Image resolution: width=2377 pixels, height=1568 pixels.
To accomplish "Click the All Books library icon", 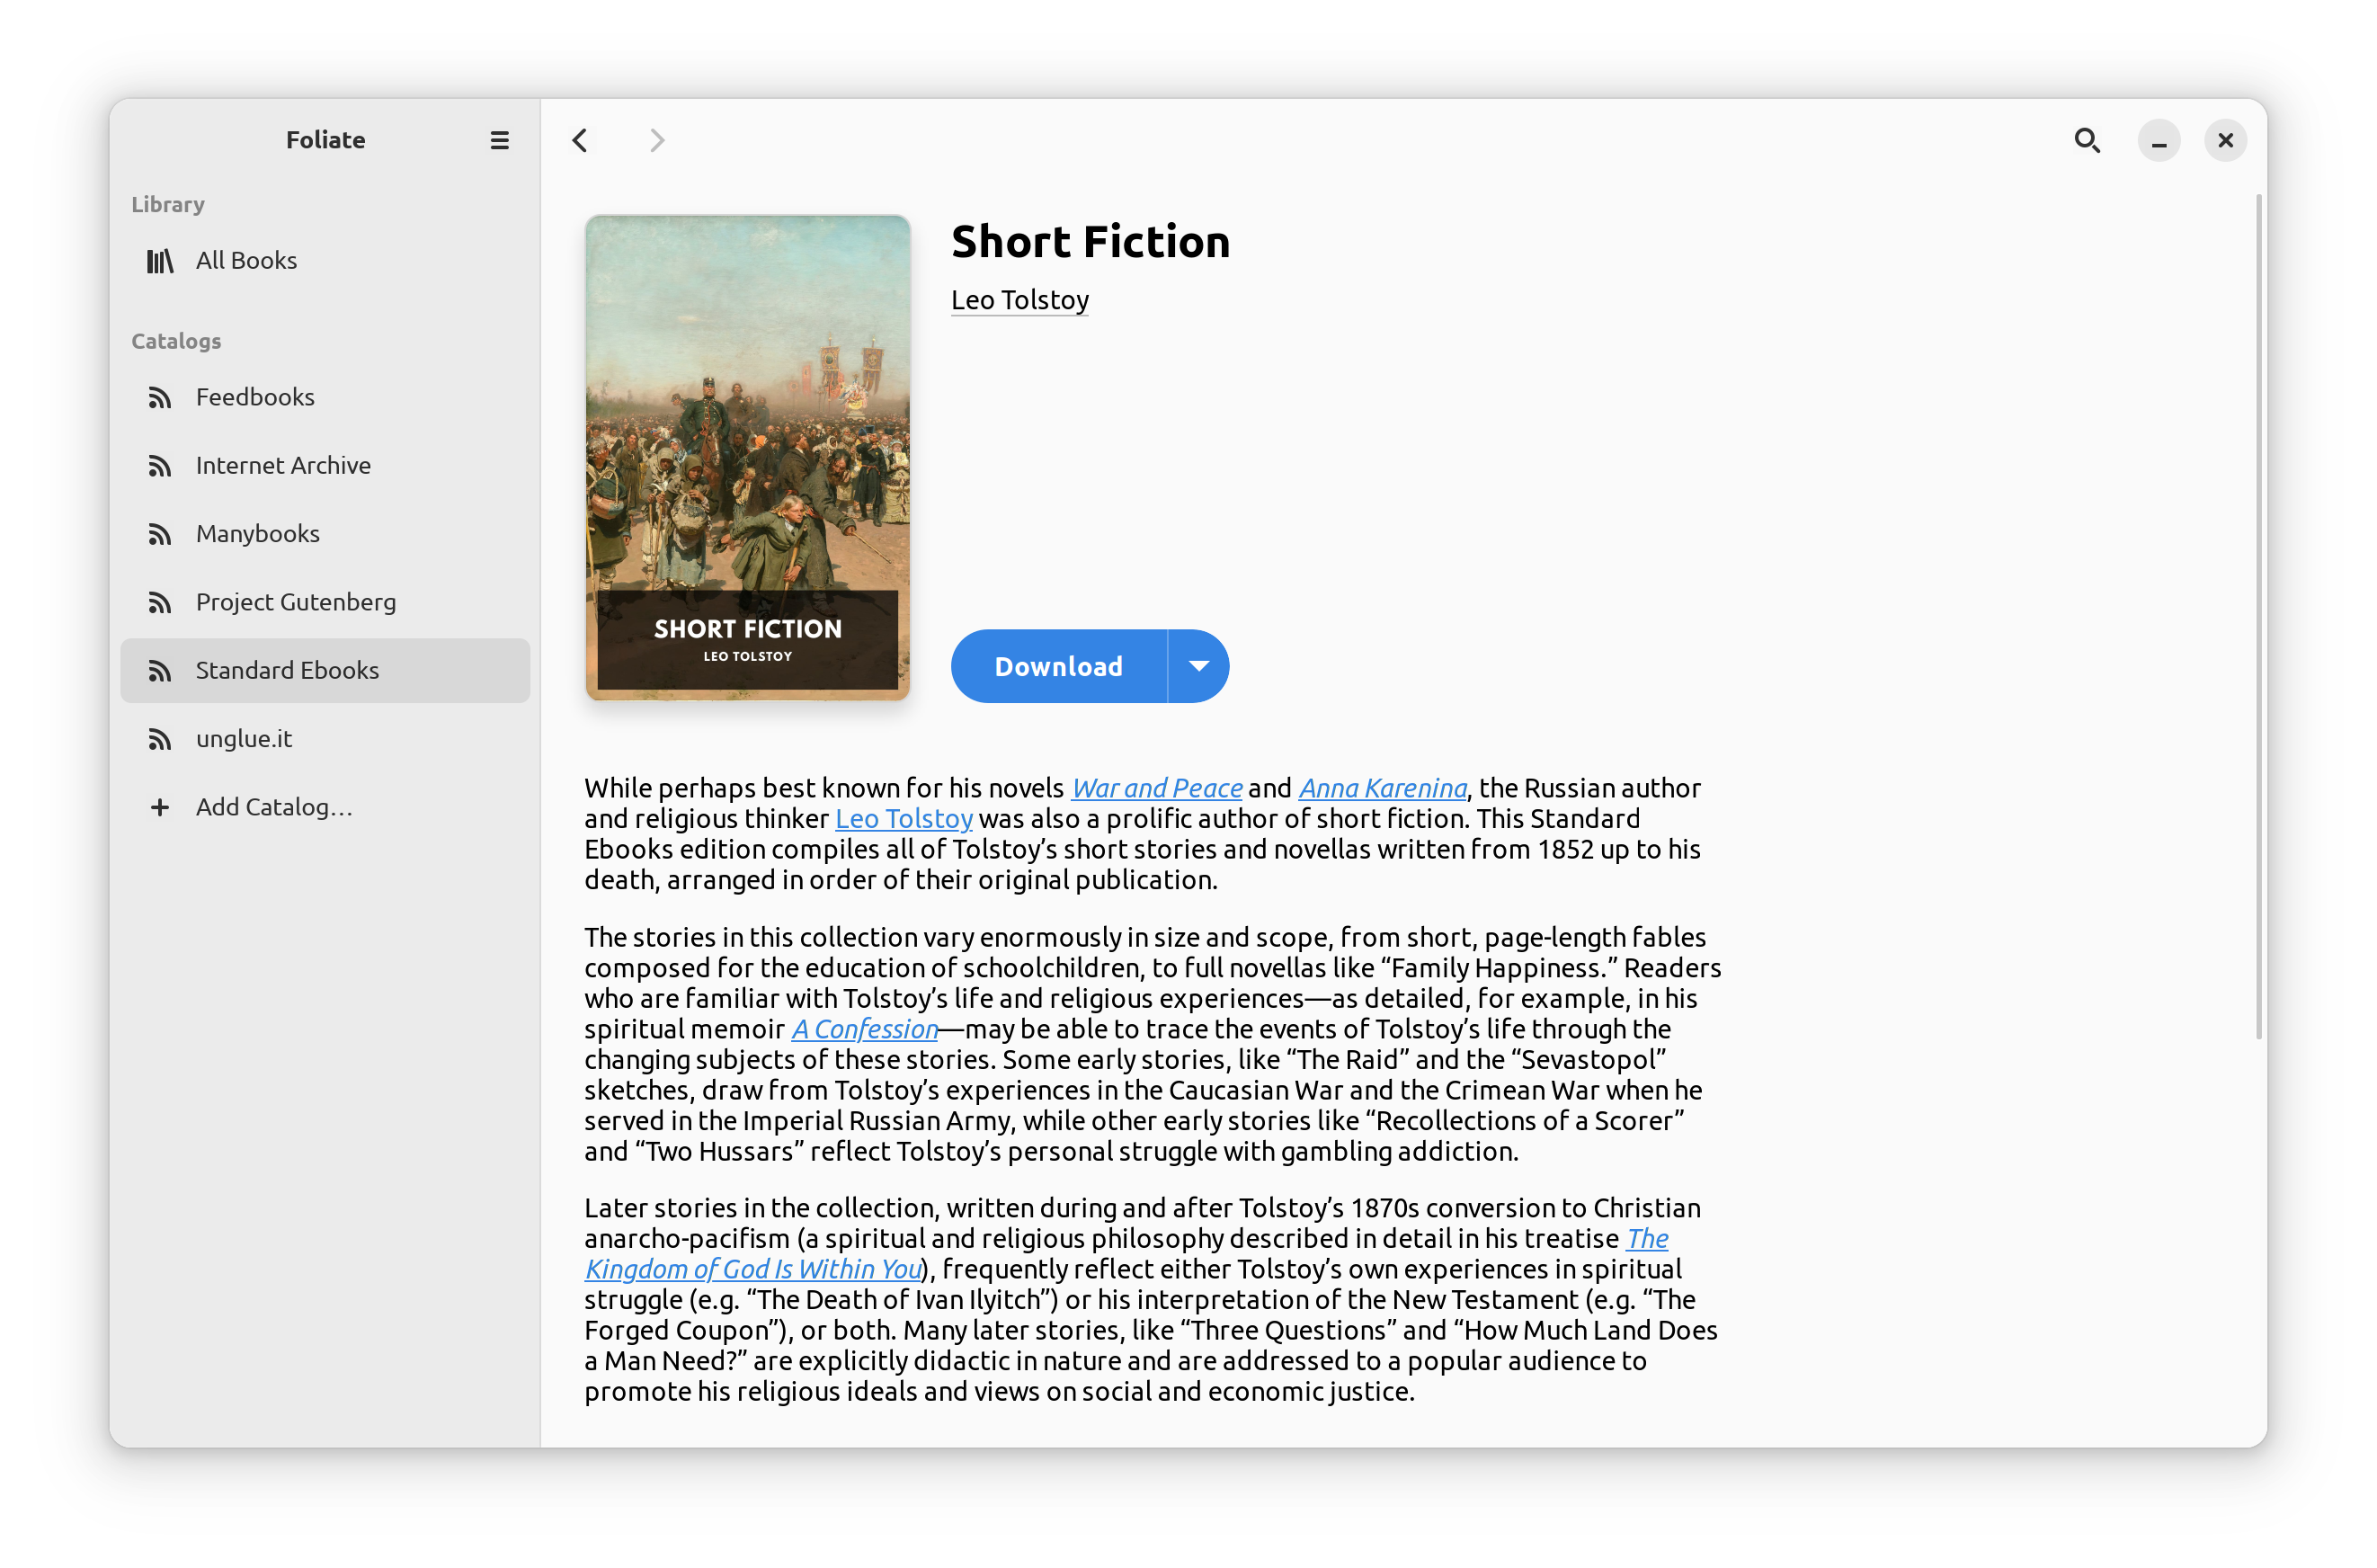I will pos(160,261).
